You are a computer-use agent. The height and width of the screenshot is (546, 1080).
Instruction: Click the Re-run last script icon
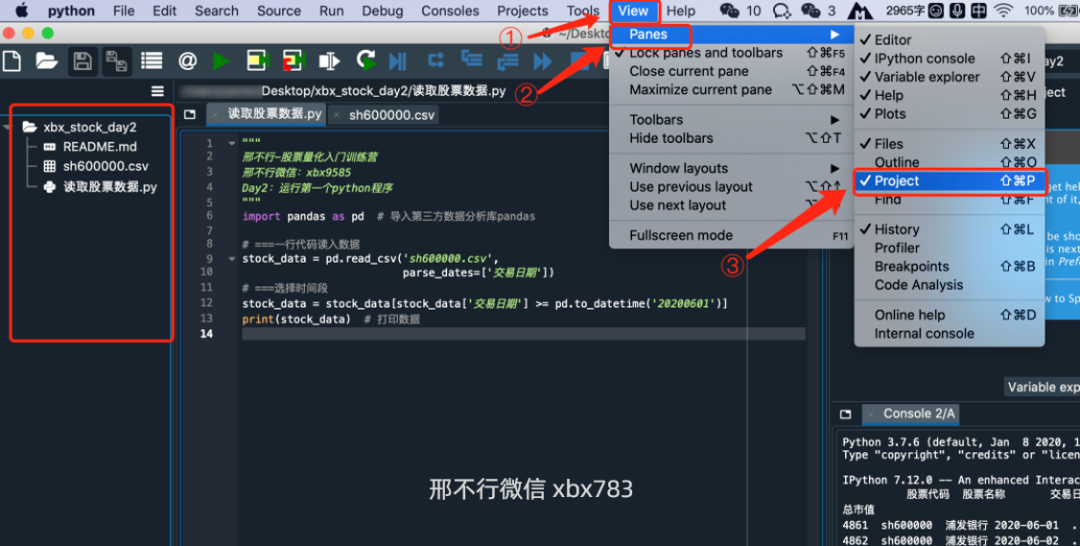point(366,61)
